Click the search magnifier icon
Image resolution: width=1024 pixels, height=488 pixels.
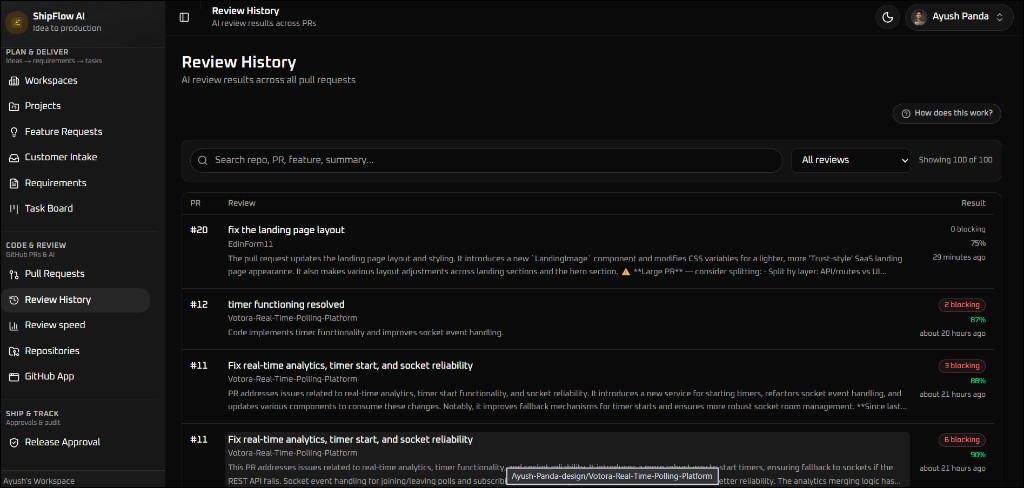point(203,160)
